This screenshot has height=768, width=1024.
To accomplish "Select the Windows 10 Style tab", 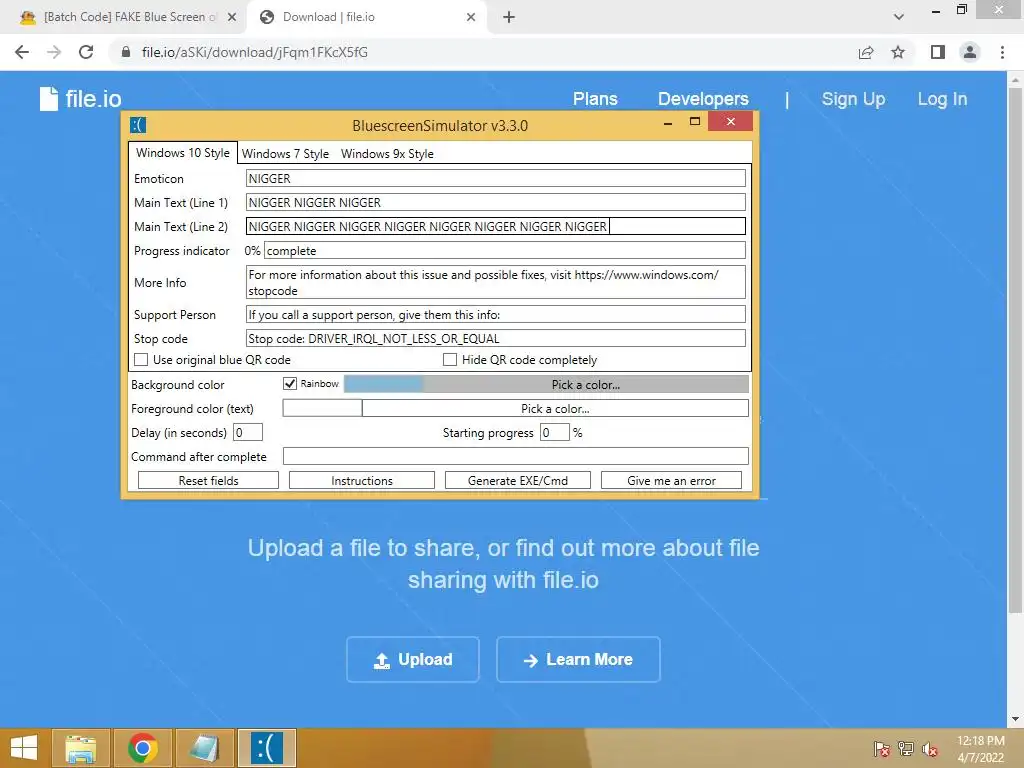I will 183,153.
